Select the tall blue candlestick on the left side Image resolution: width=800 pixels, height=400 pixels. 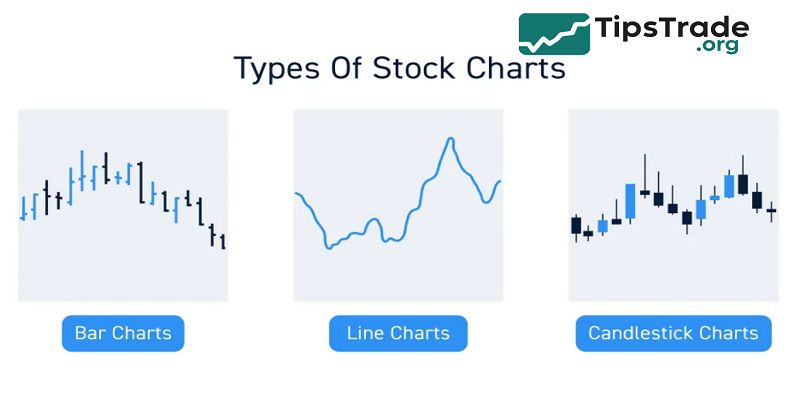[x=630, y=200]
